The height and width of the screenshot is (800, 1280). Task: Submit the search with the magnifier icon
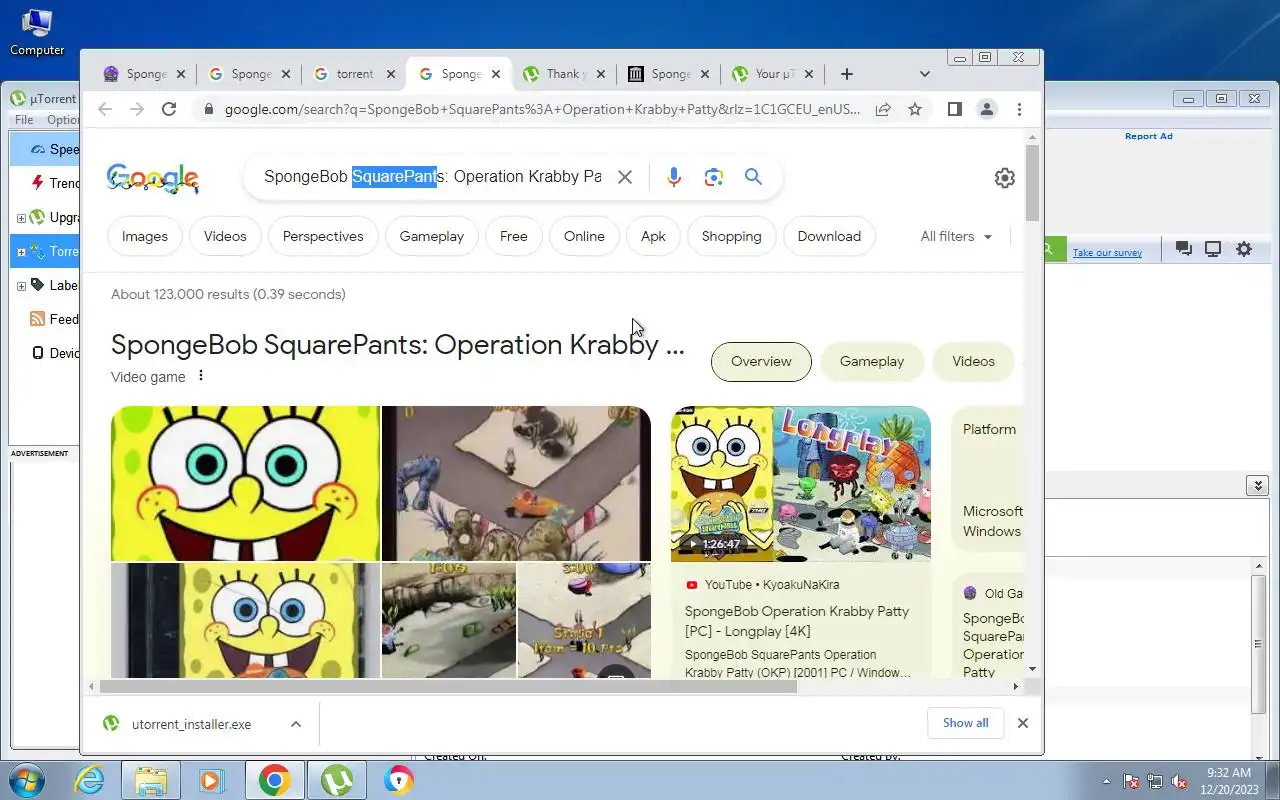tap(753, 177)
